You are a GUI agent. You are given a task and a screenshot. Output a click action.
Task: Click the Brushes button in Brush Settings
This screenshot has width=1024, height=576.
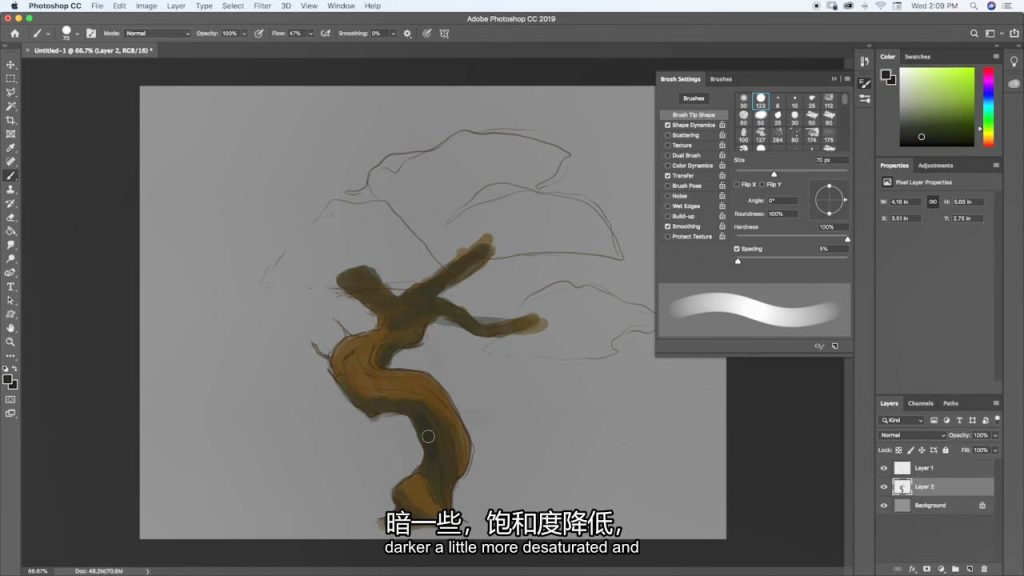tap(693, 98)
